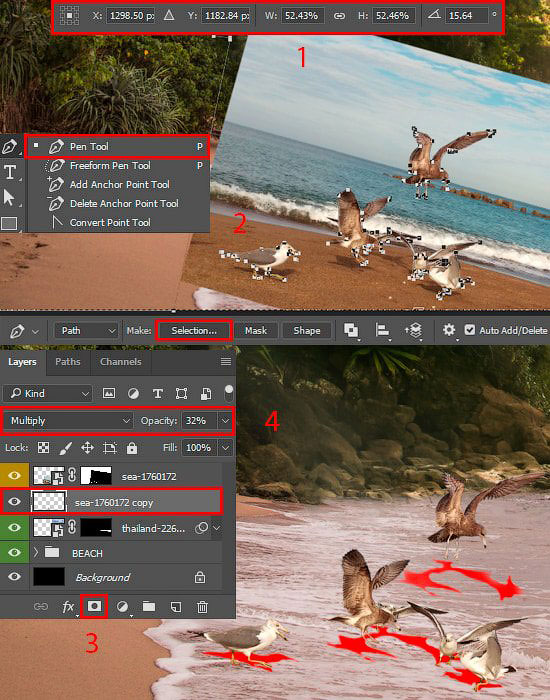Lock image pixels brush icon
This screenshot has width=550, height=700.
point(66,448)
